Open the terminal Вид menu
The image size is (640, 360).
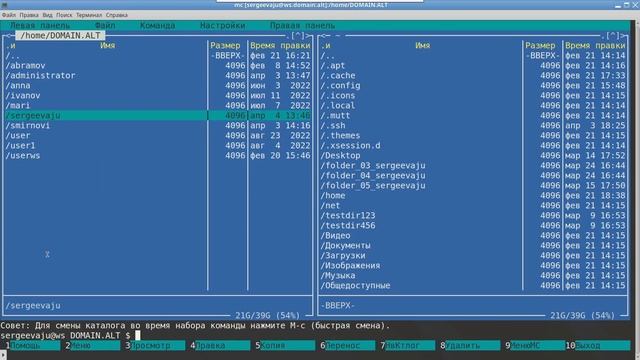coord(47,15)
